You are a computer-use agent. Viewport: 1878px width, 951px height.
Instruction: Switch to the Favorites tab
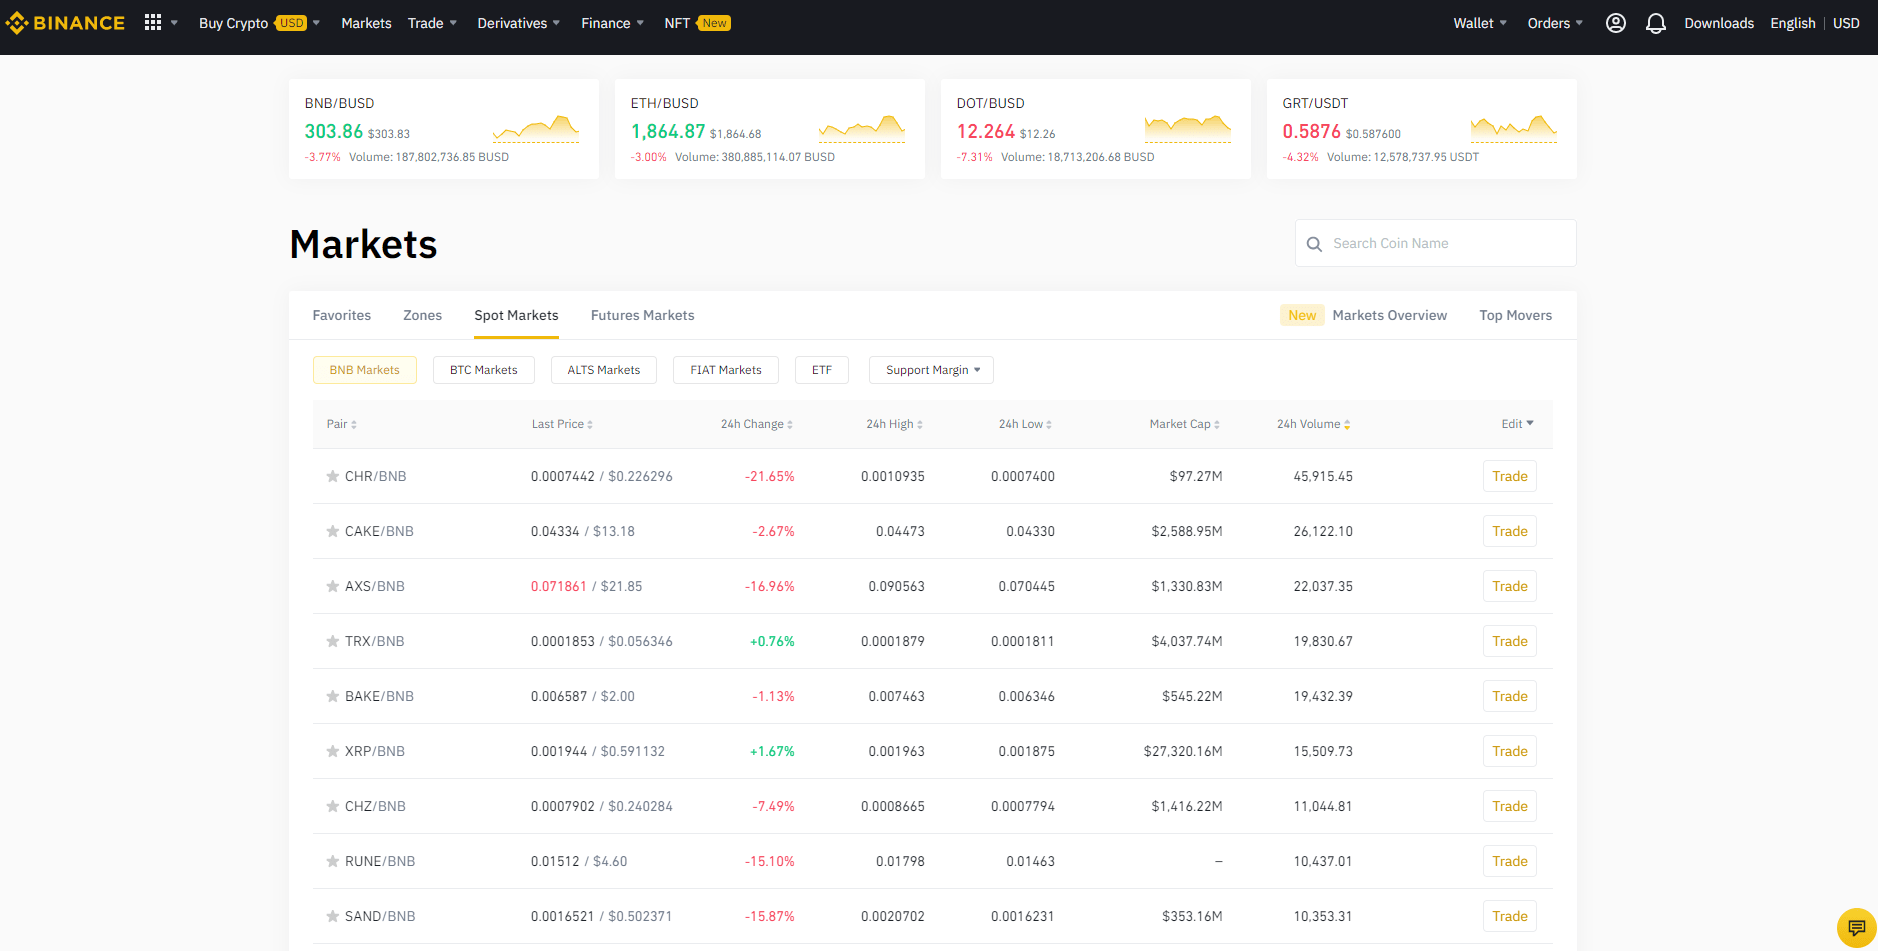(x=341, y=315)
